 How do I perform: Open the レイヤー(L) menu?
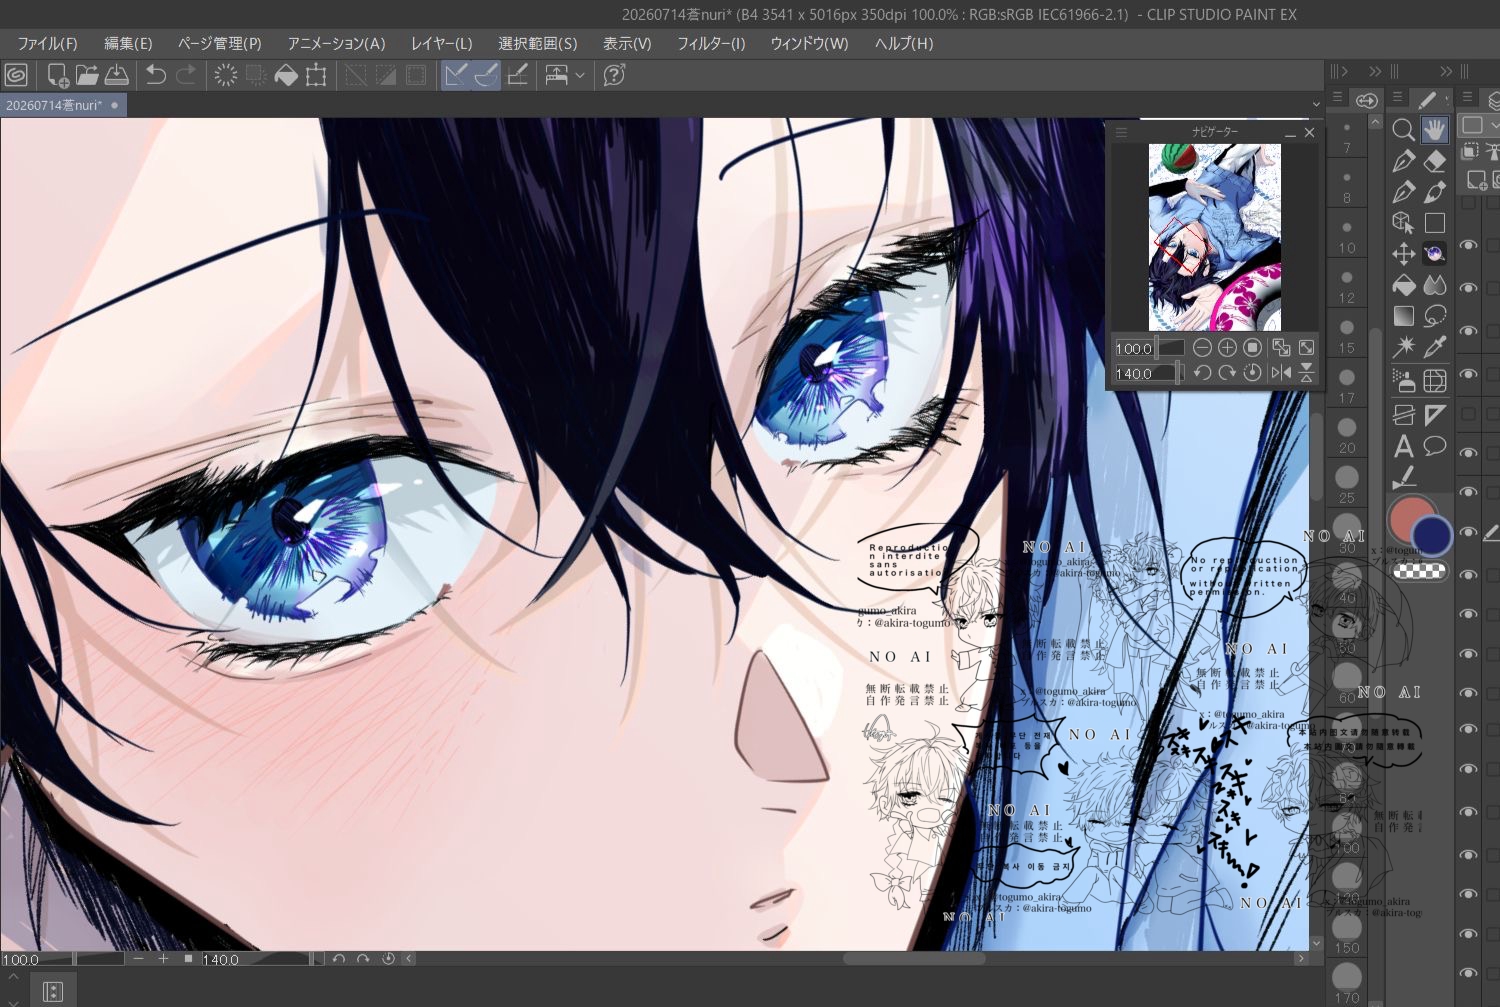tap(441, 43)
